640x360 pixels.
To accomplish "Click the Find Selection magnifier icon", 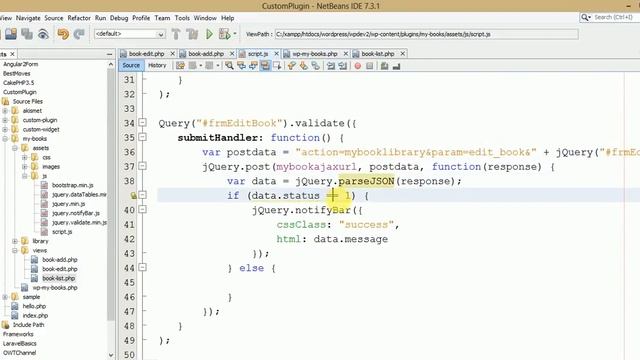I will coord(229,66).
